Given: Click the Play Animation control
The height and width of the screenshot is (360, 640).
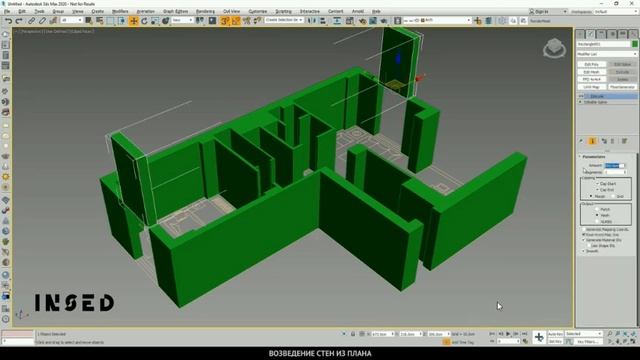Looking at the screenshot, I should point(508,334).
